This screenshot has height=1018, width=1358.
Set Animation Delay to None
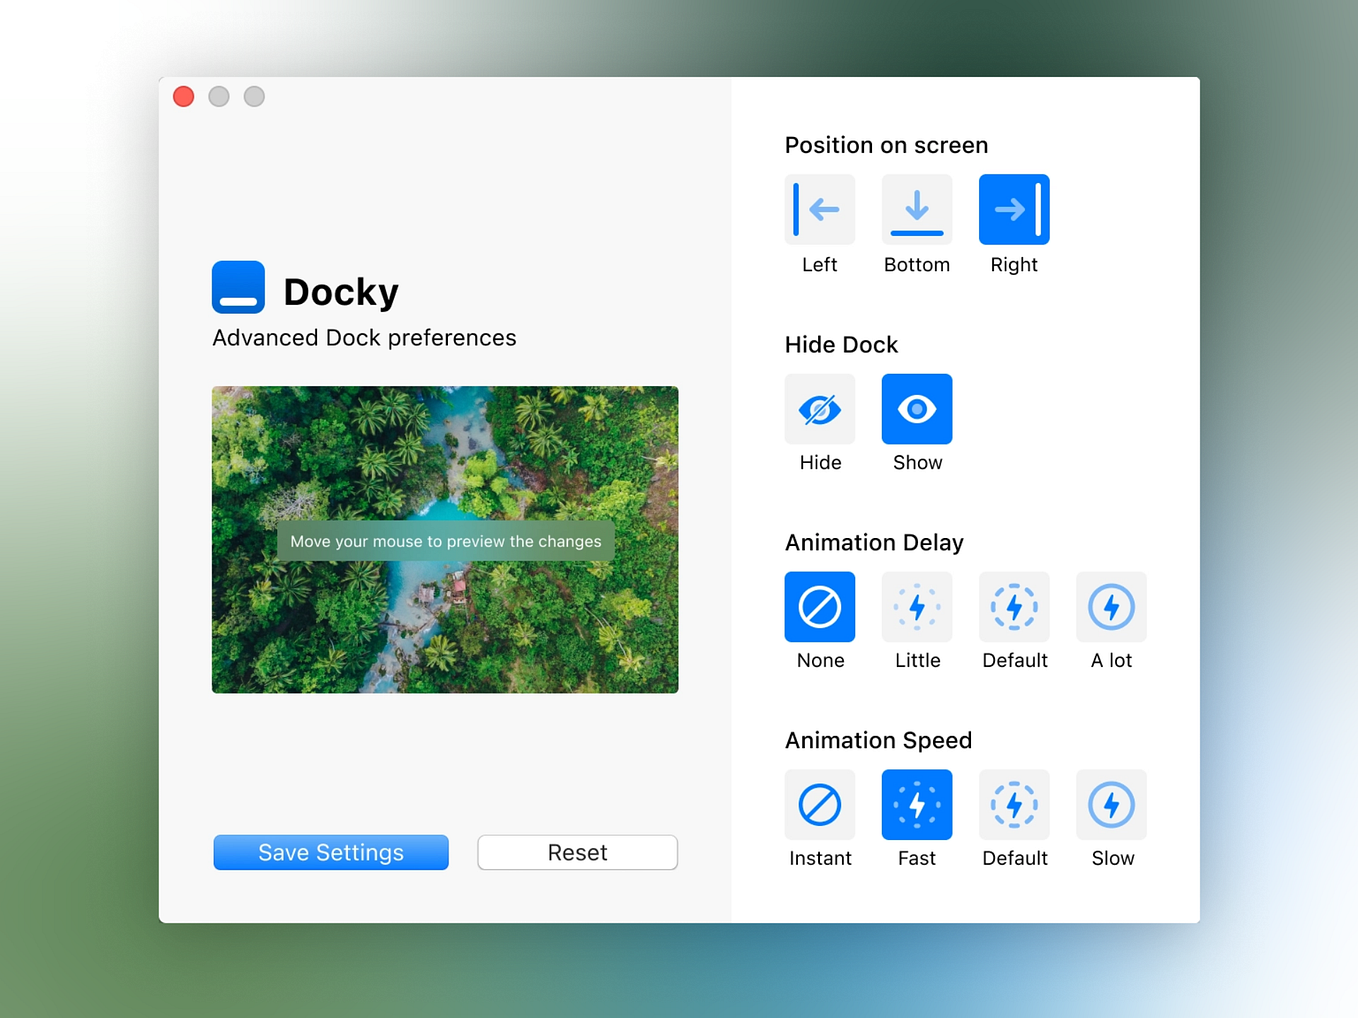[x=819, y=607]
